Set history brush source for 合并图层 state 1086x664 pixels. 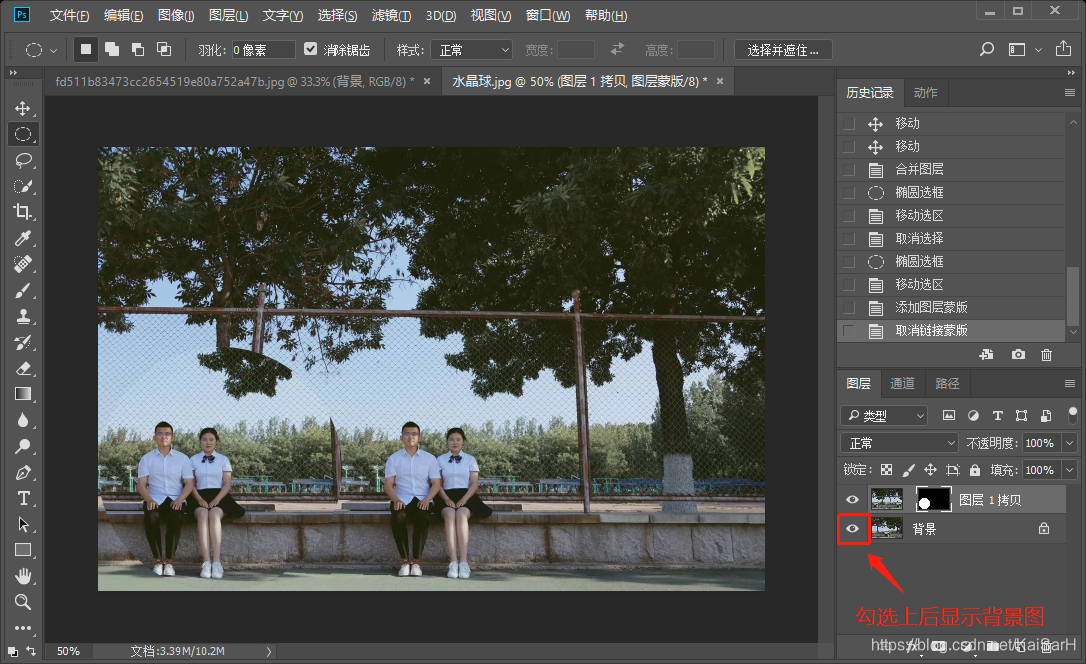[x=848, y=170]
